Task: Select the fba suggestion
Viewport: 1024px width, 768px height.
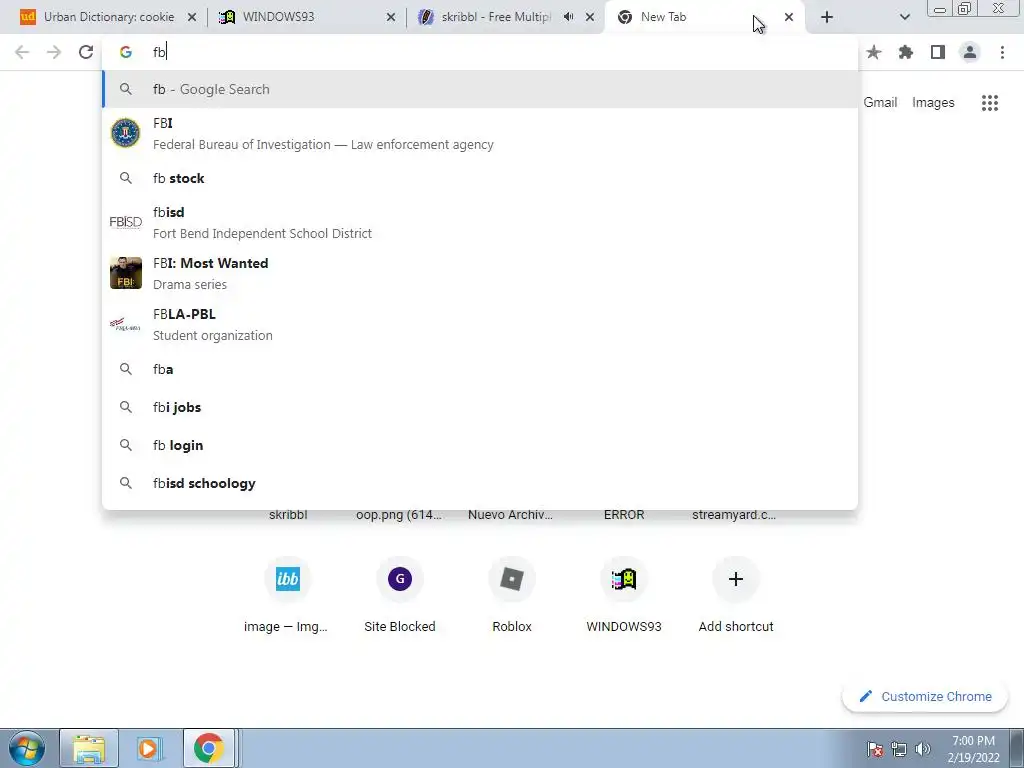Action: (480, 369)
